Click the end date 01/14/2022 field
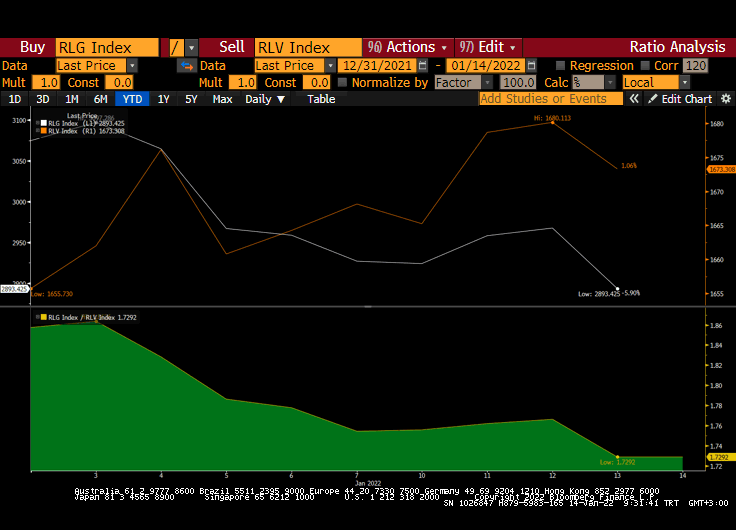 click(486, 66)
